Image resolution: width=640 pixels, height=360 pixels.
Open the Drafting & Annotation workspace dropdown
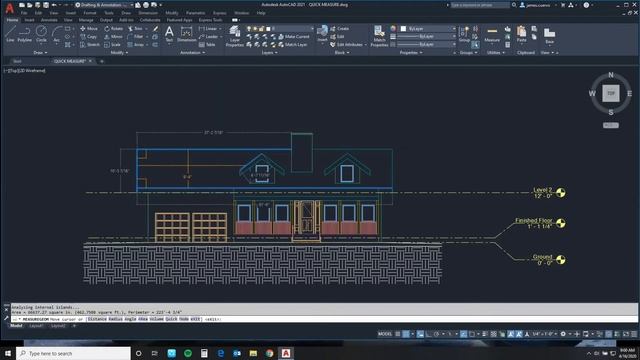[104, 5]
